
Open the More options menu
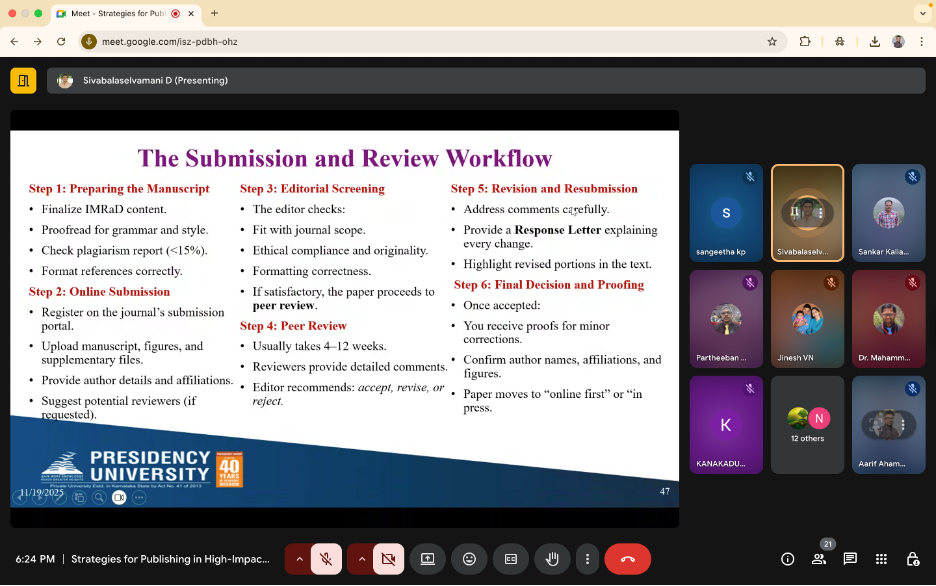(587, 559)
